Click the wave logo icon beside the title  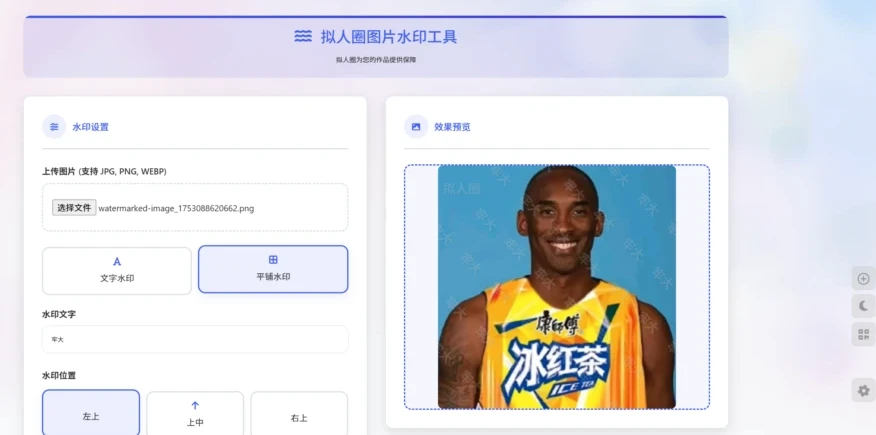(x=303, y=37)
